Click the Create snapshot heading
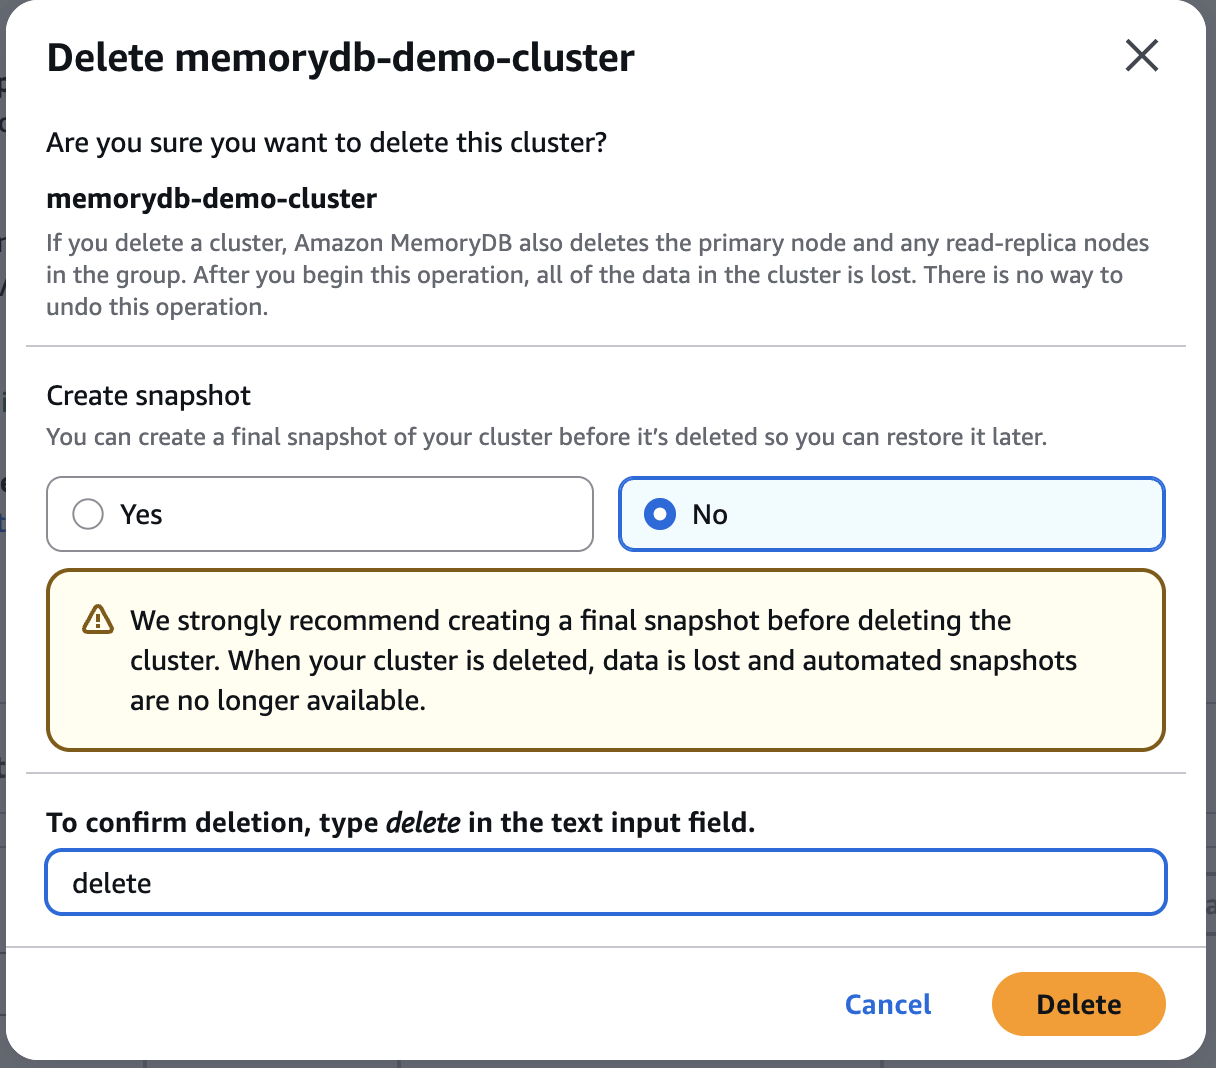1216x1068 pixels. point(149,396)
